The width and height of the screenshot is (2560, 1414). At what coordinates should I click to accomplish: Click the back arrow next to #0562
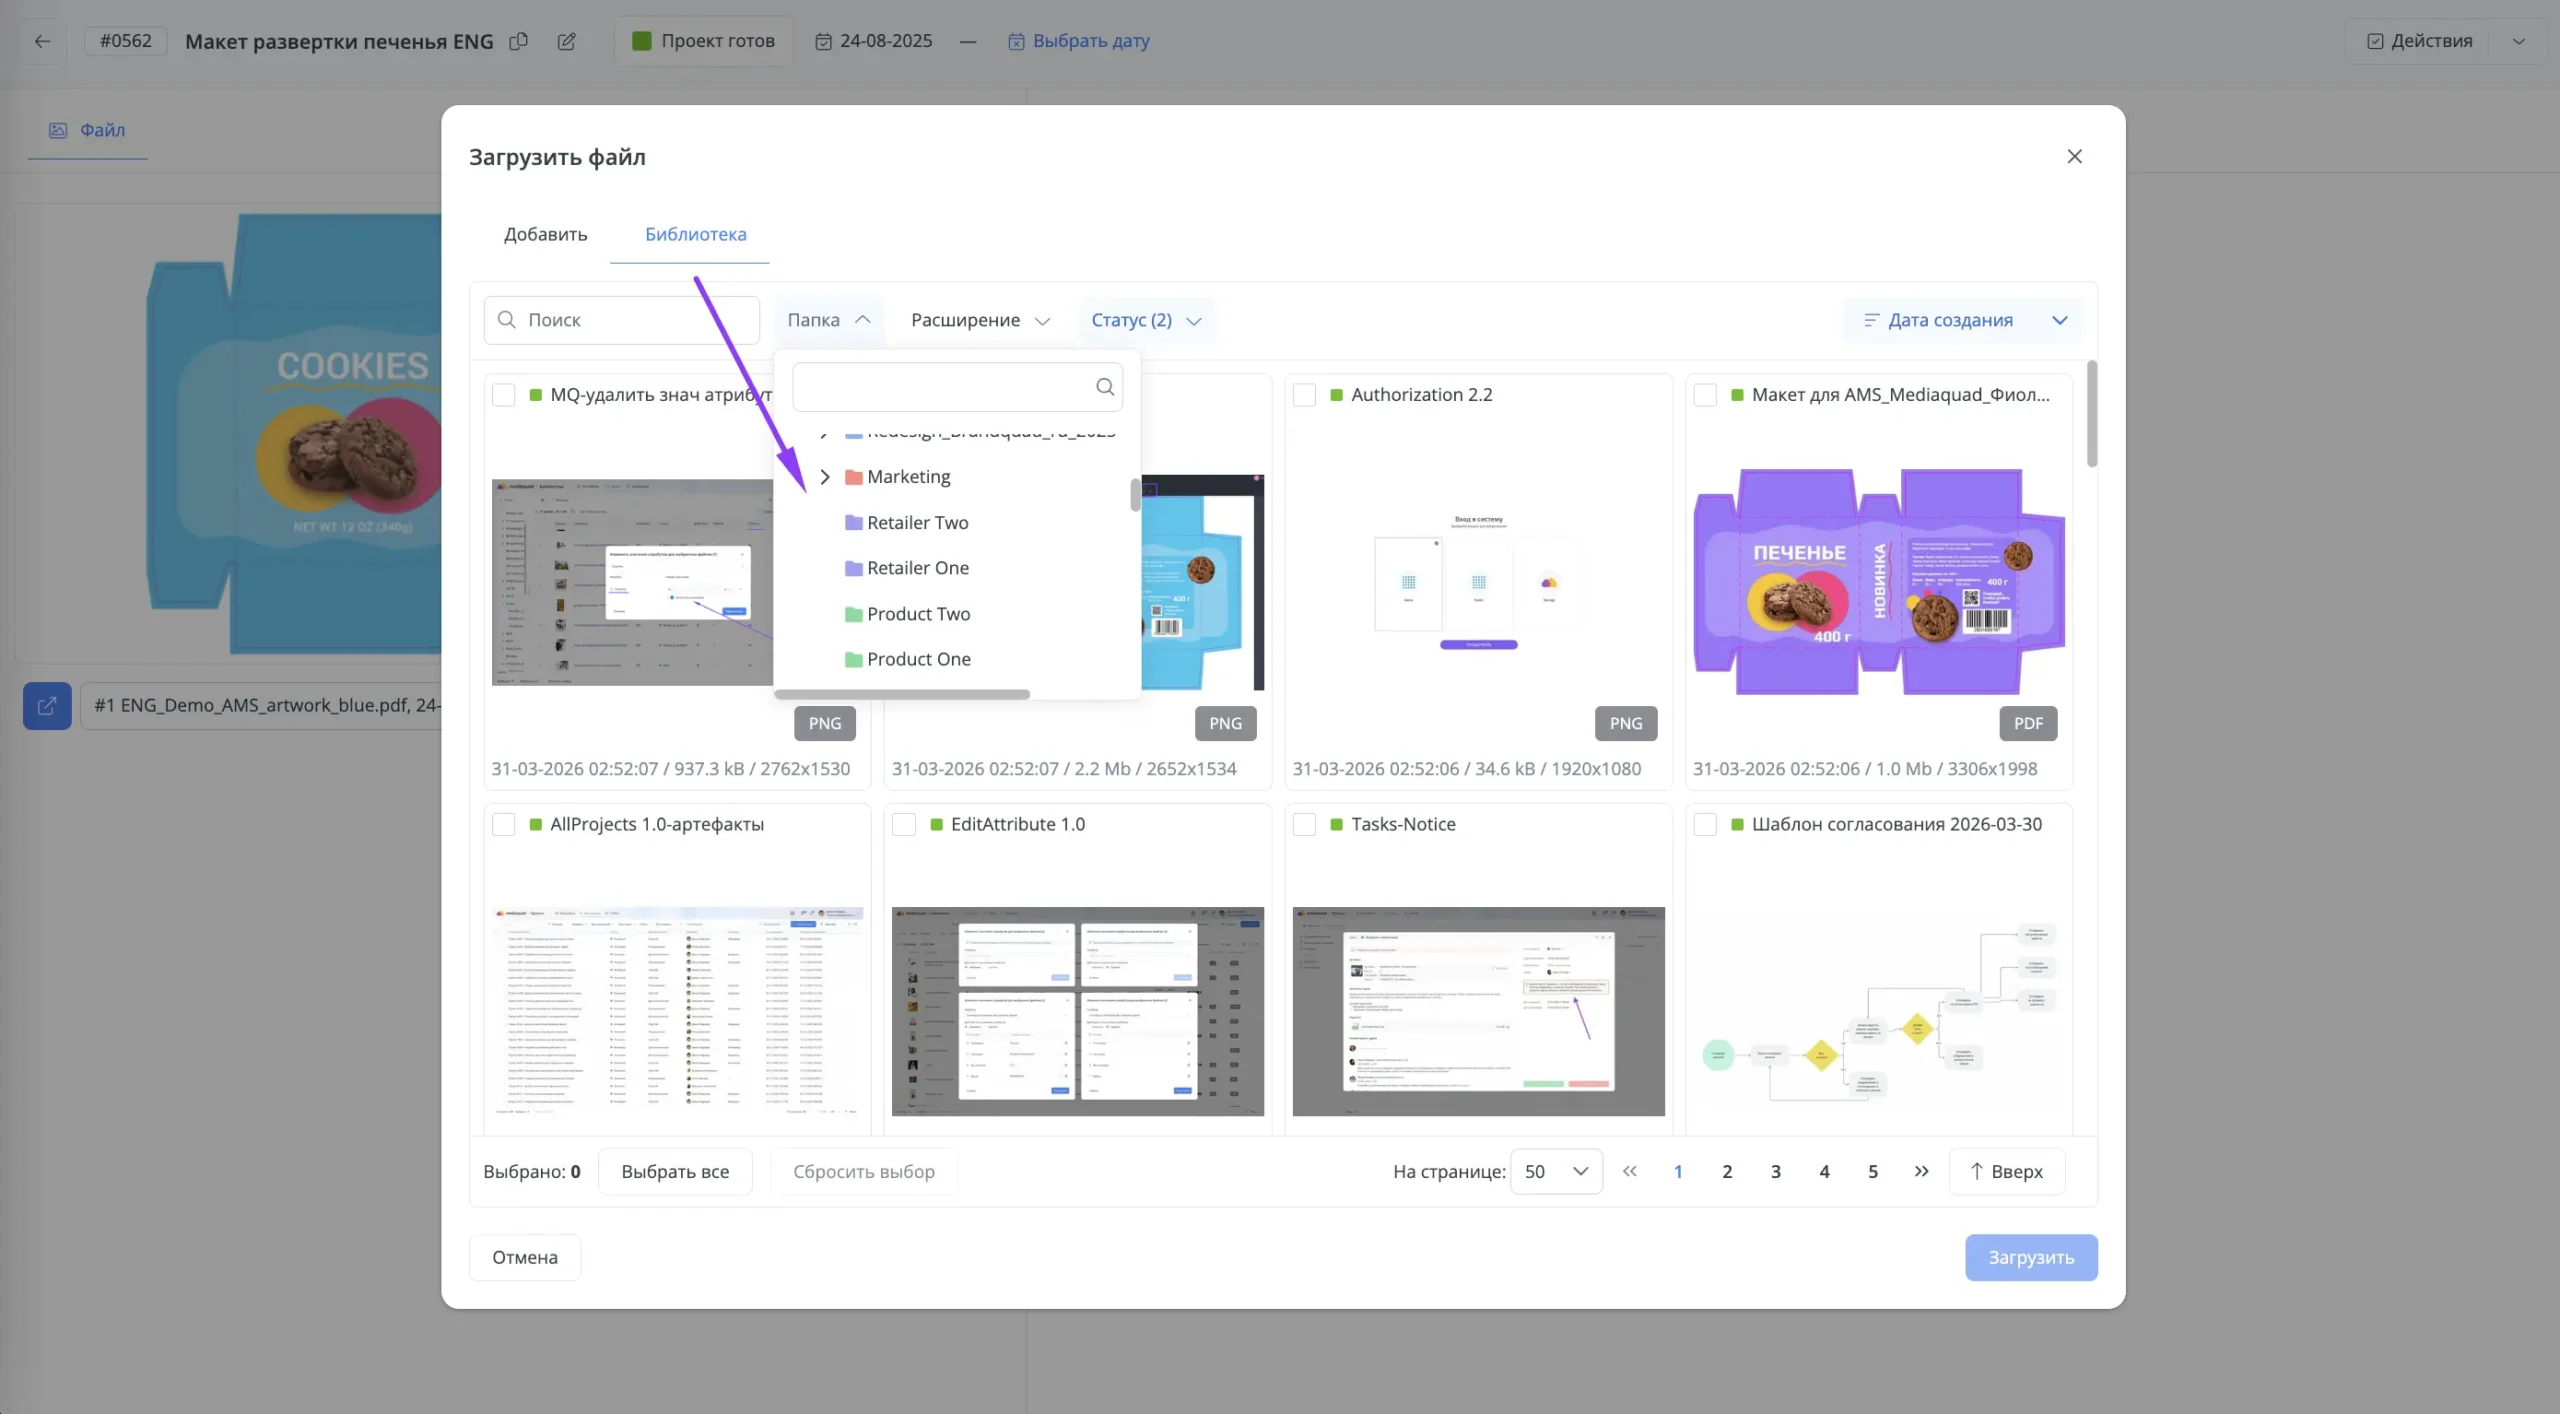coord(41,41)
